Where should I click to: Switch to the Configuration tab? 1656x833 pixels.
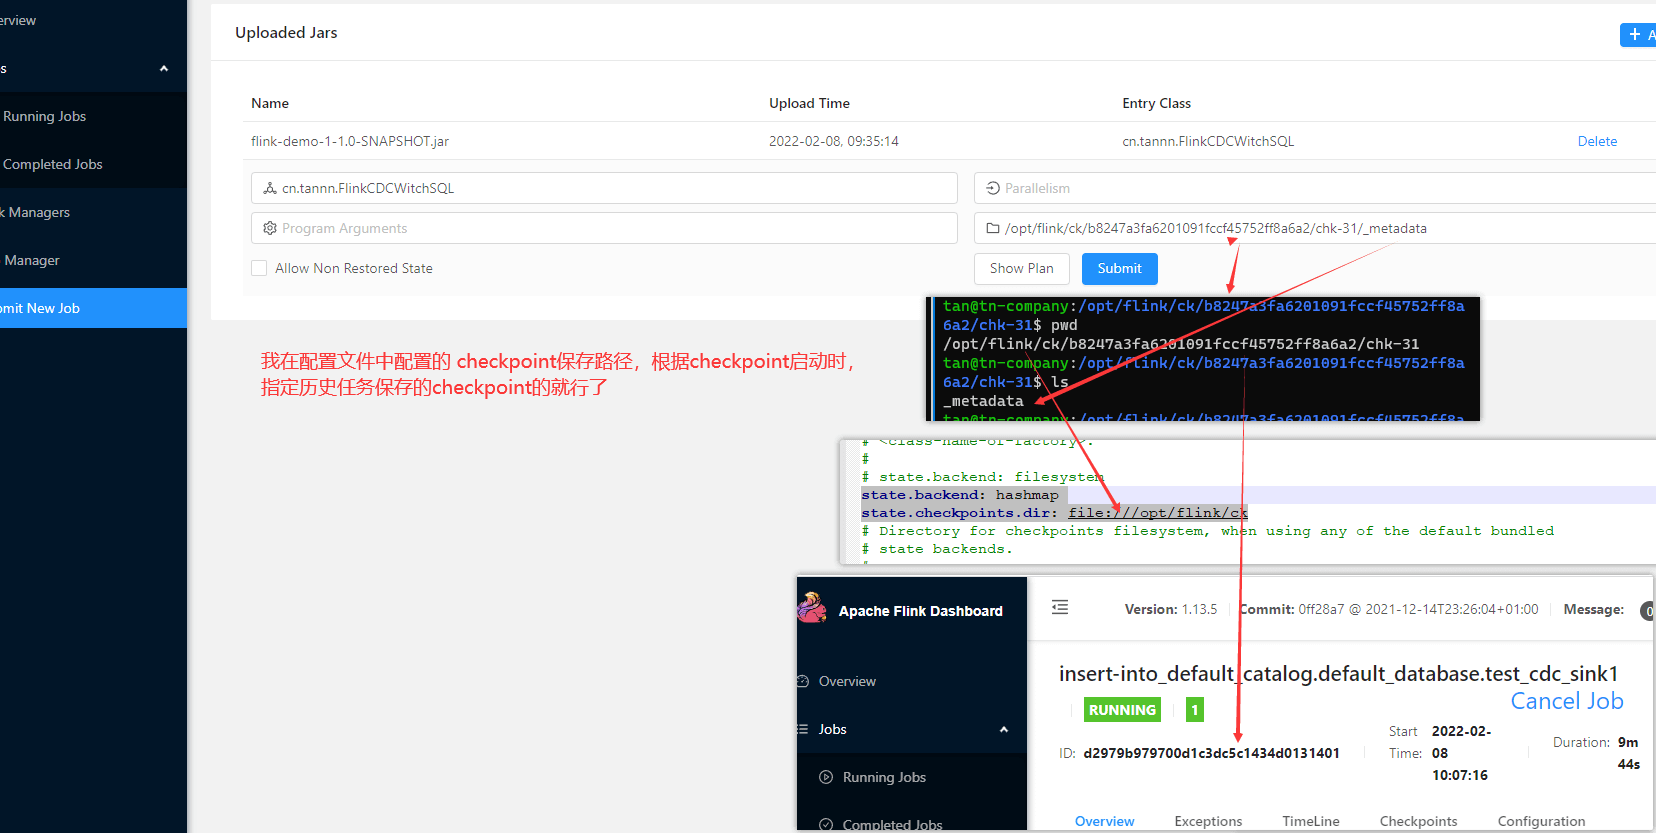(x=1541, y=821)
